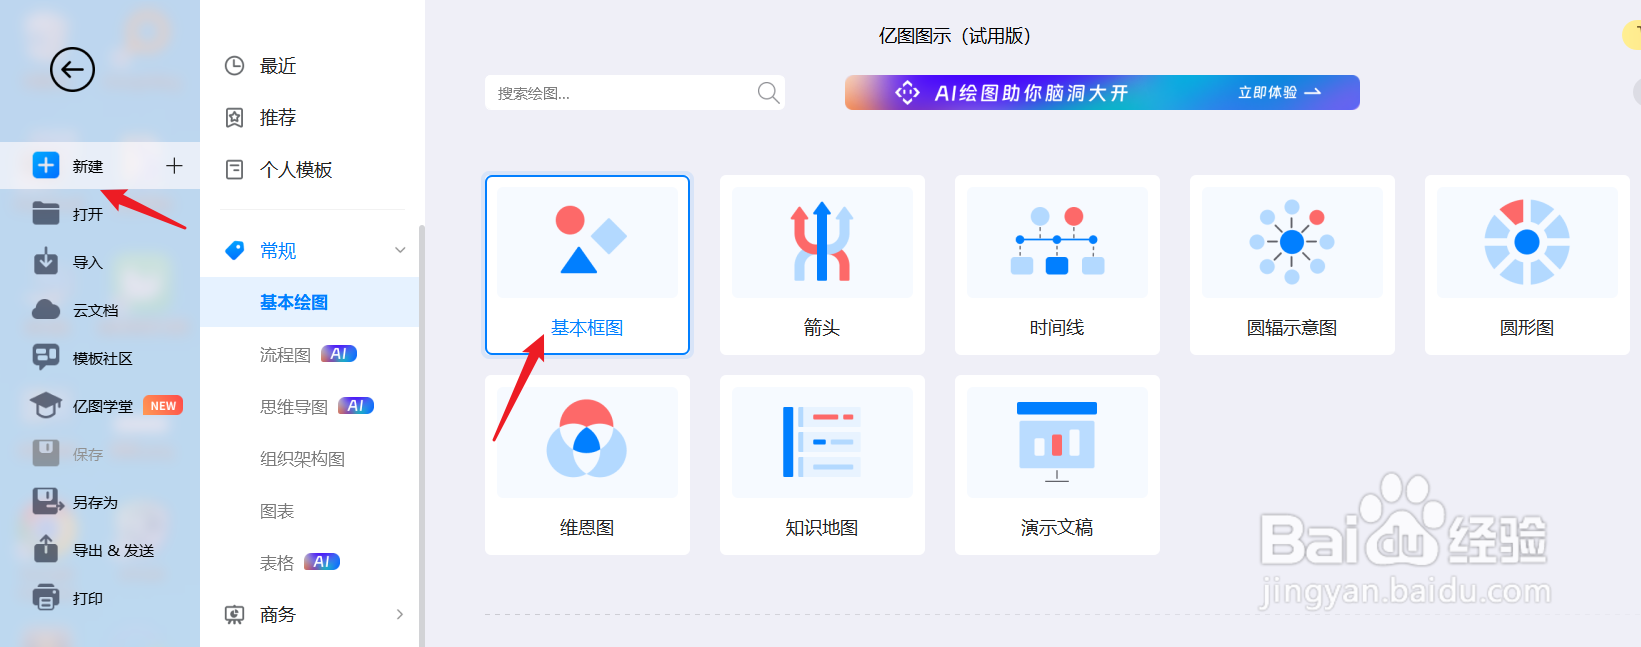This screenshot has height=647, width=1641.
Task: Click the 商务 presentation icon
Action: coord(234,615)
